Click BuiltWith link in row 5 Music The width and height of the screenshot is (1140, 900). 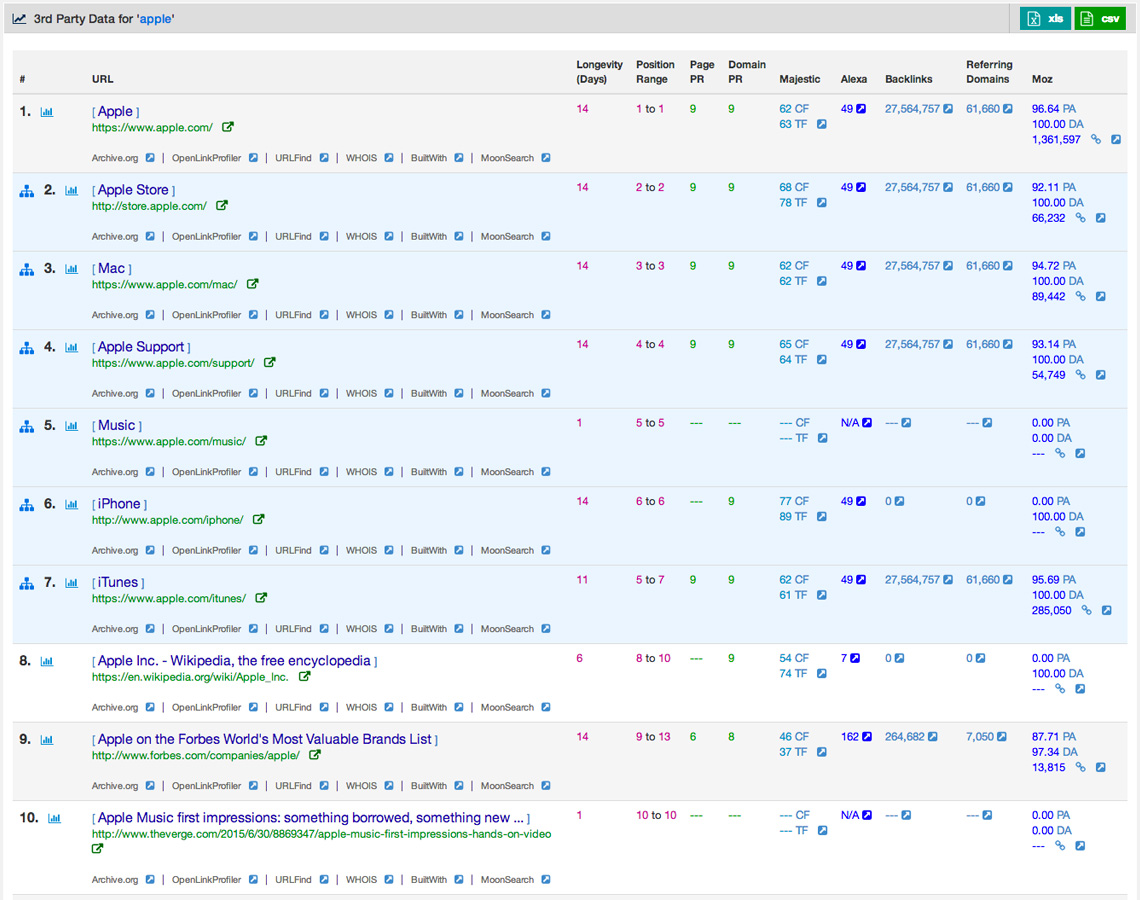pyautogui.click(x=429, y=472)
